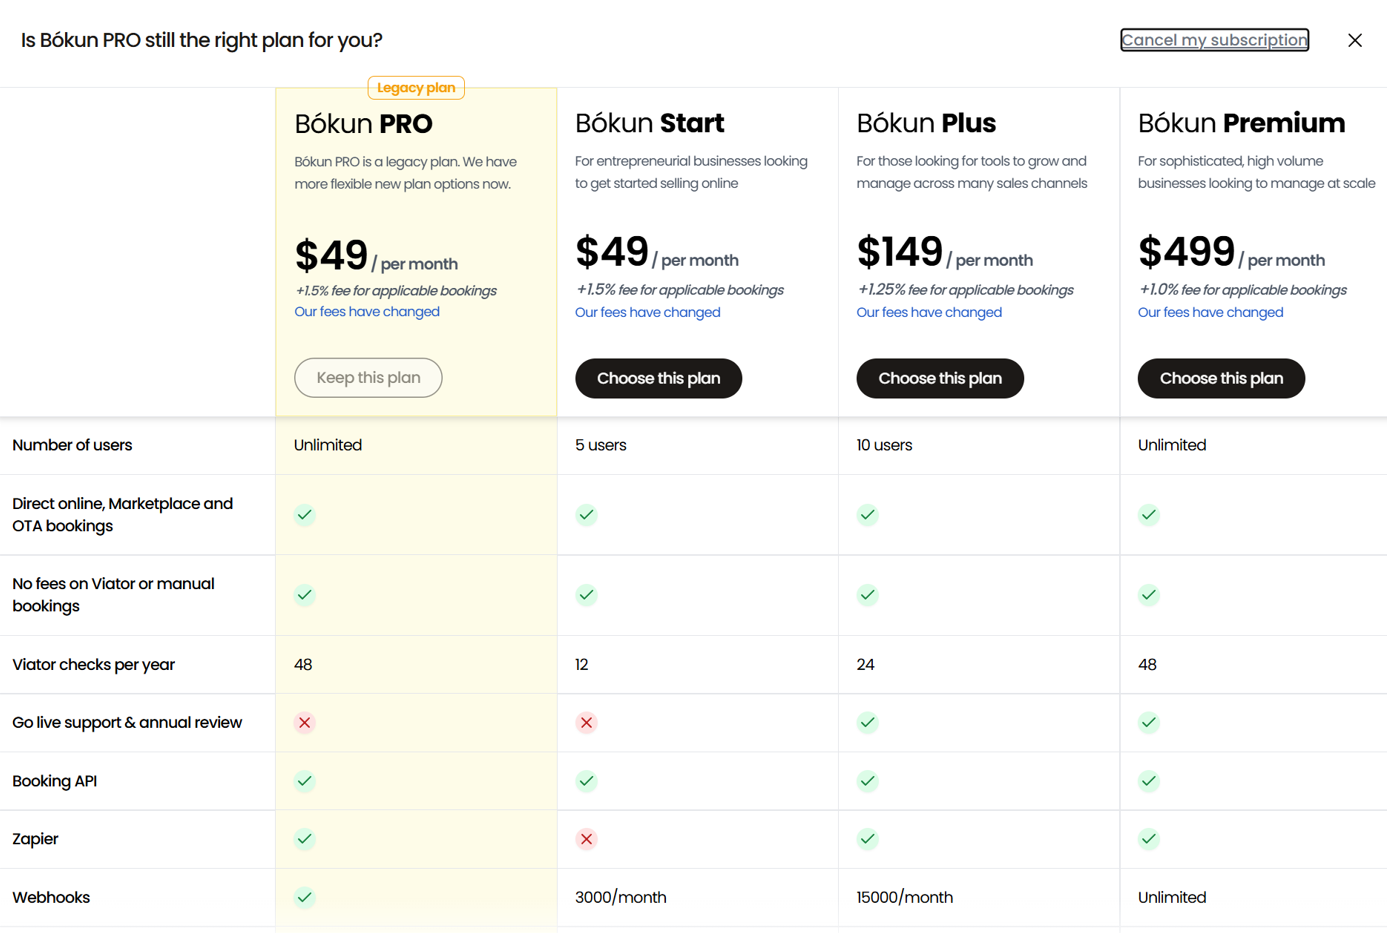The image size is (1387, 933).
Task: Choose the Bókun Plus plan
Action: coord(939,378)
